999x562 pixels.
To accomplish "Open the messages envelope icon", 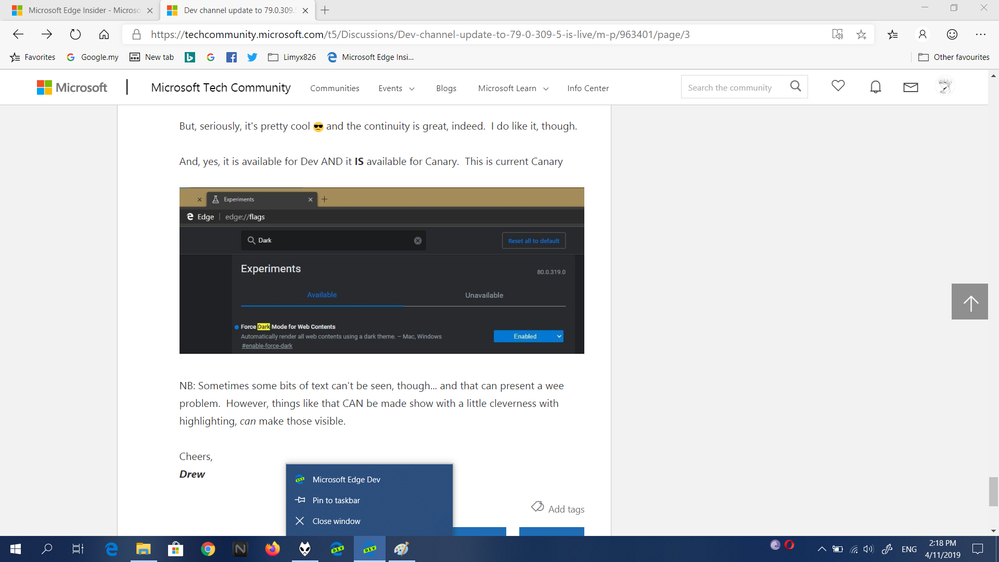I will point(910,87).
